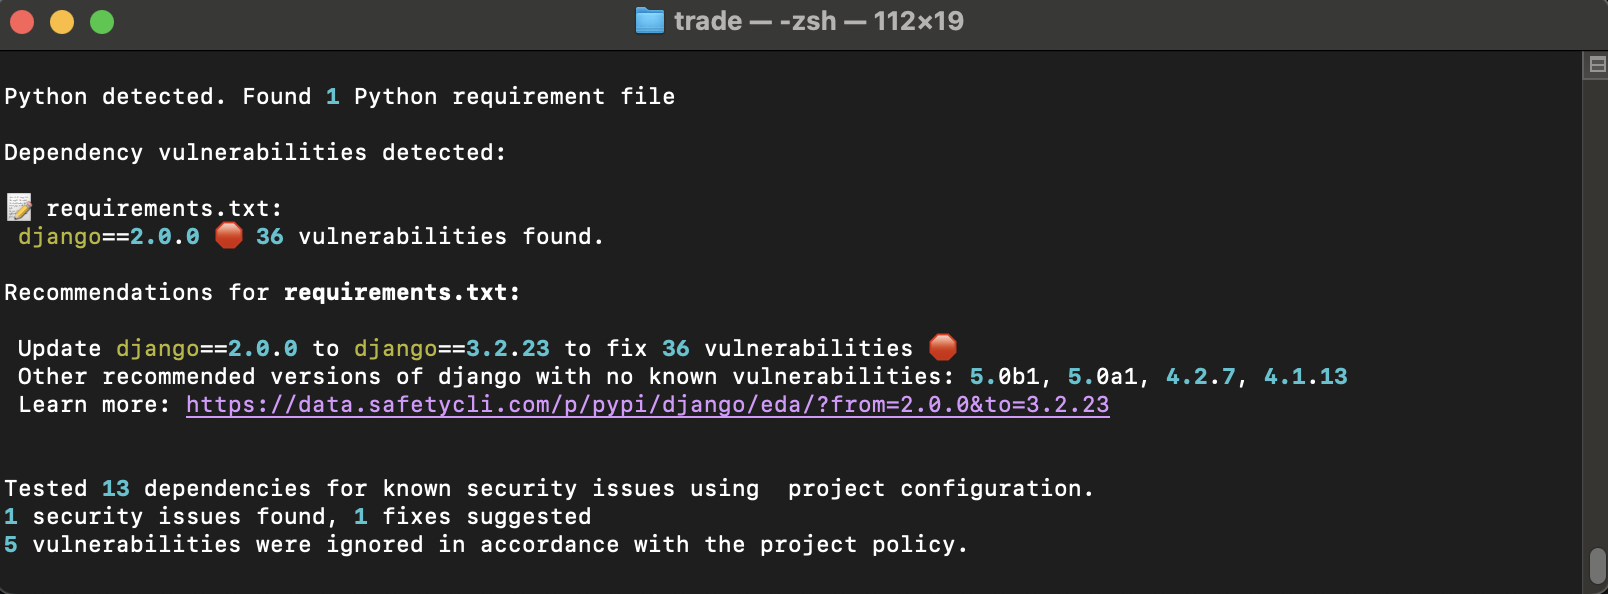1608x594 pixels.
Task: Click version 4.1.13 in recommended versions
Action: click(x=1305, y=376)
